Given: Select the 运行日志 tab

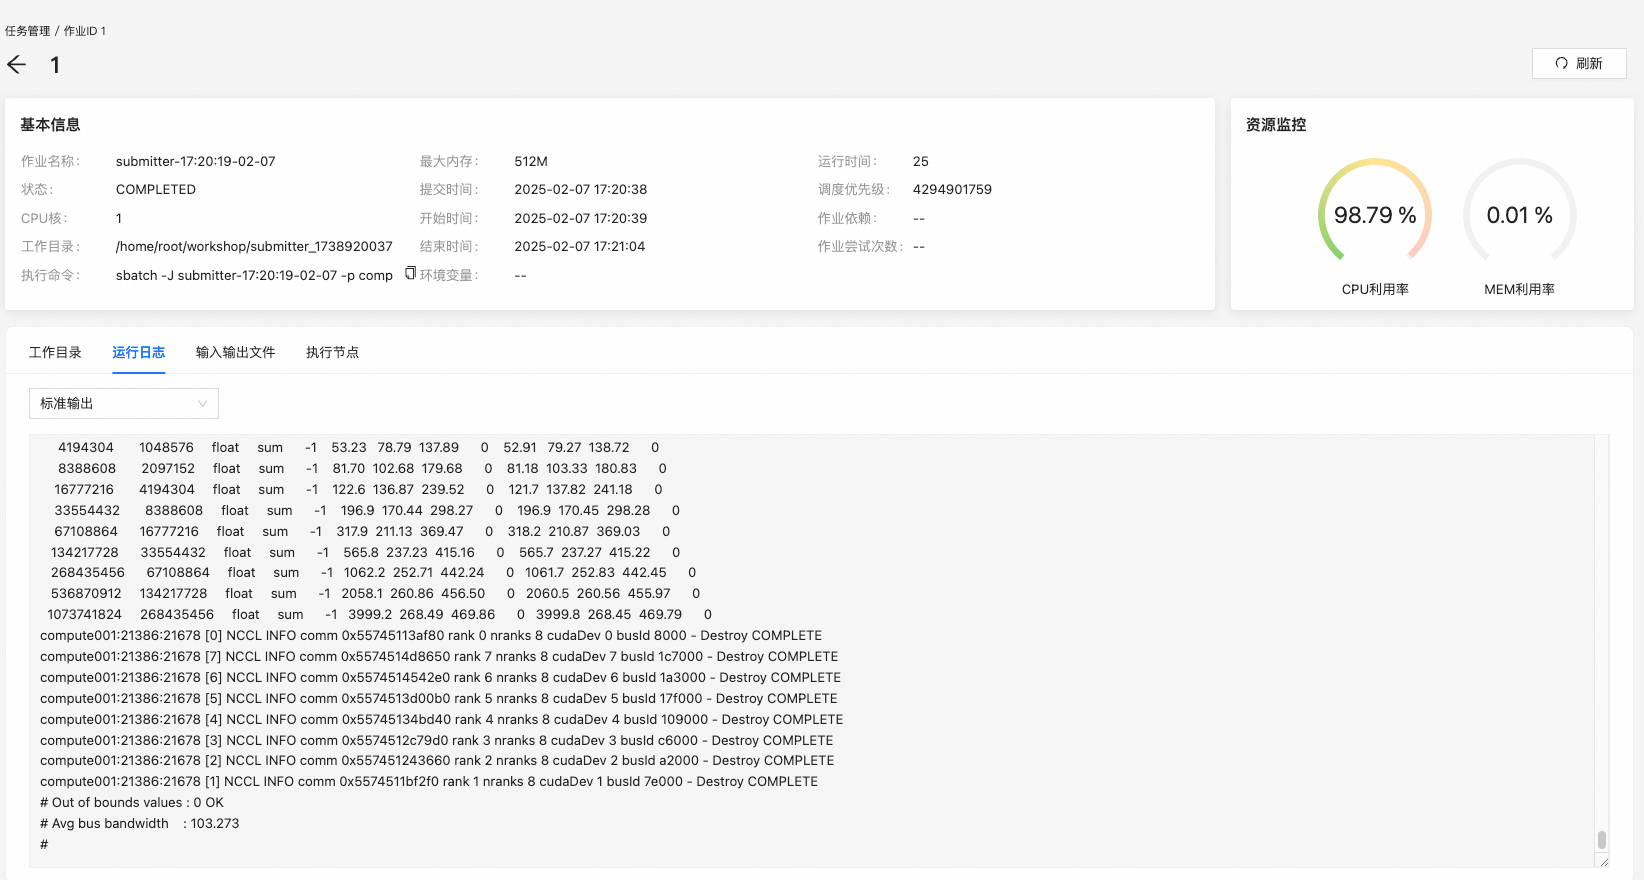Looking at the screenshot, I should pyautogui.click(x=138, y=352).
